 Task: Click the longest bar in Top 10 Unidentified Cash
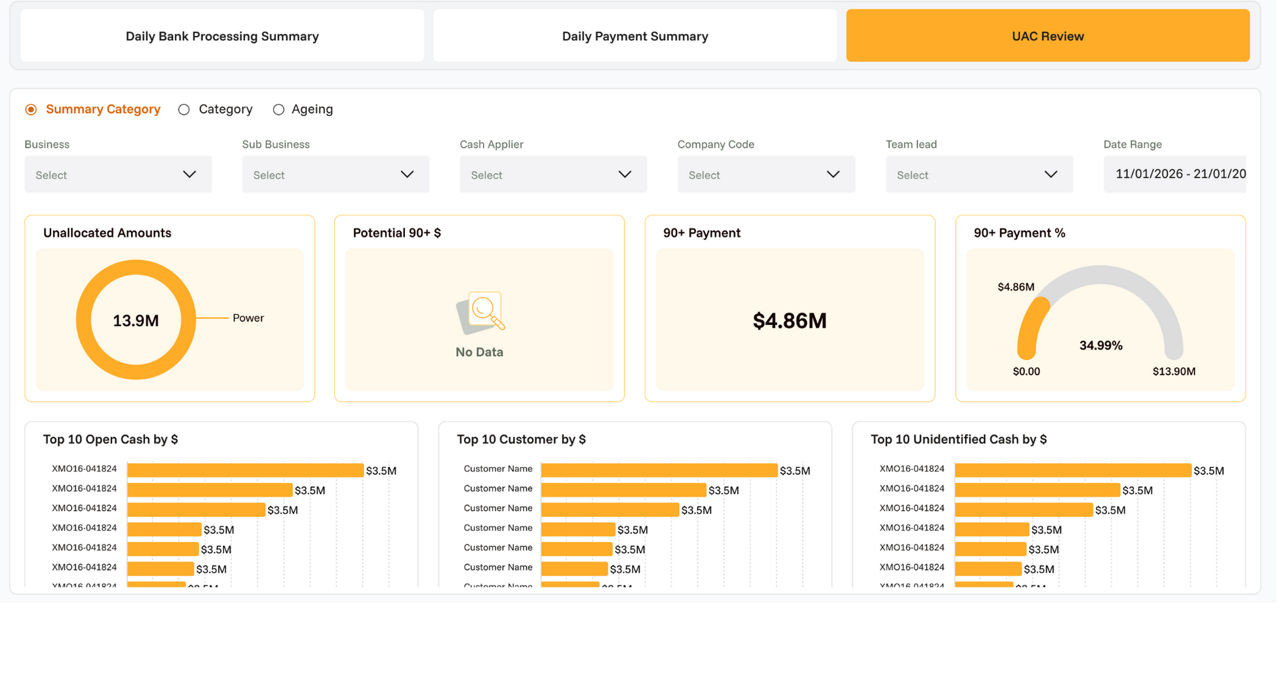pyautogui.click(x=1073, y=470)
